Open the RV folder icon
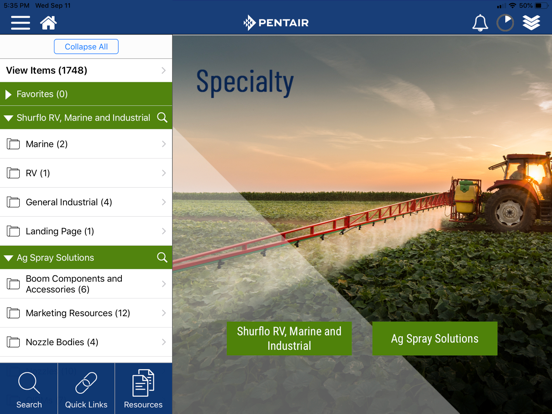Screen dimensions: 552x414 pos(13,173)
